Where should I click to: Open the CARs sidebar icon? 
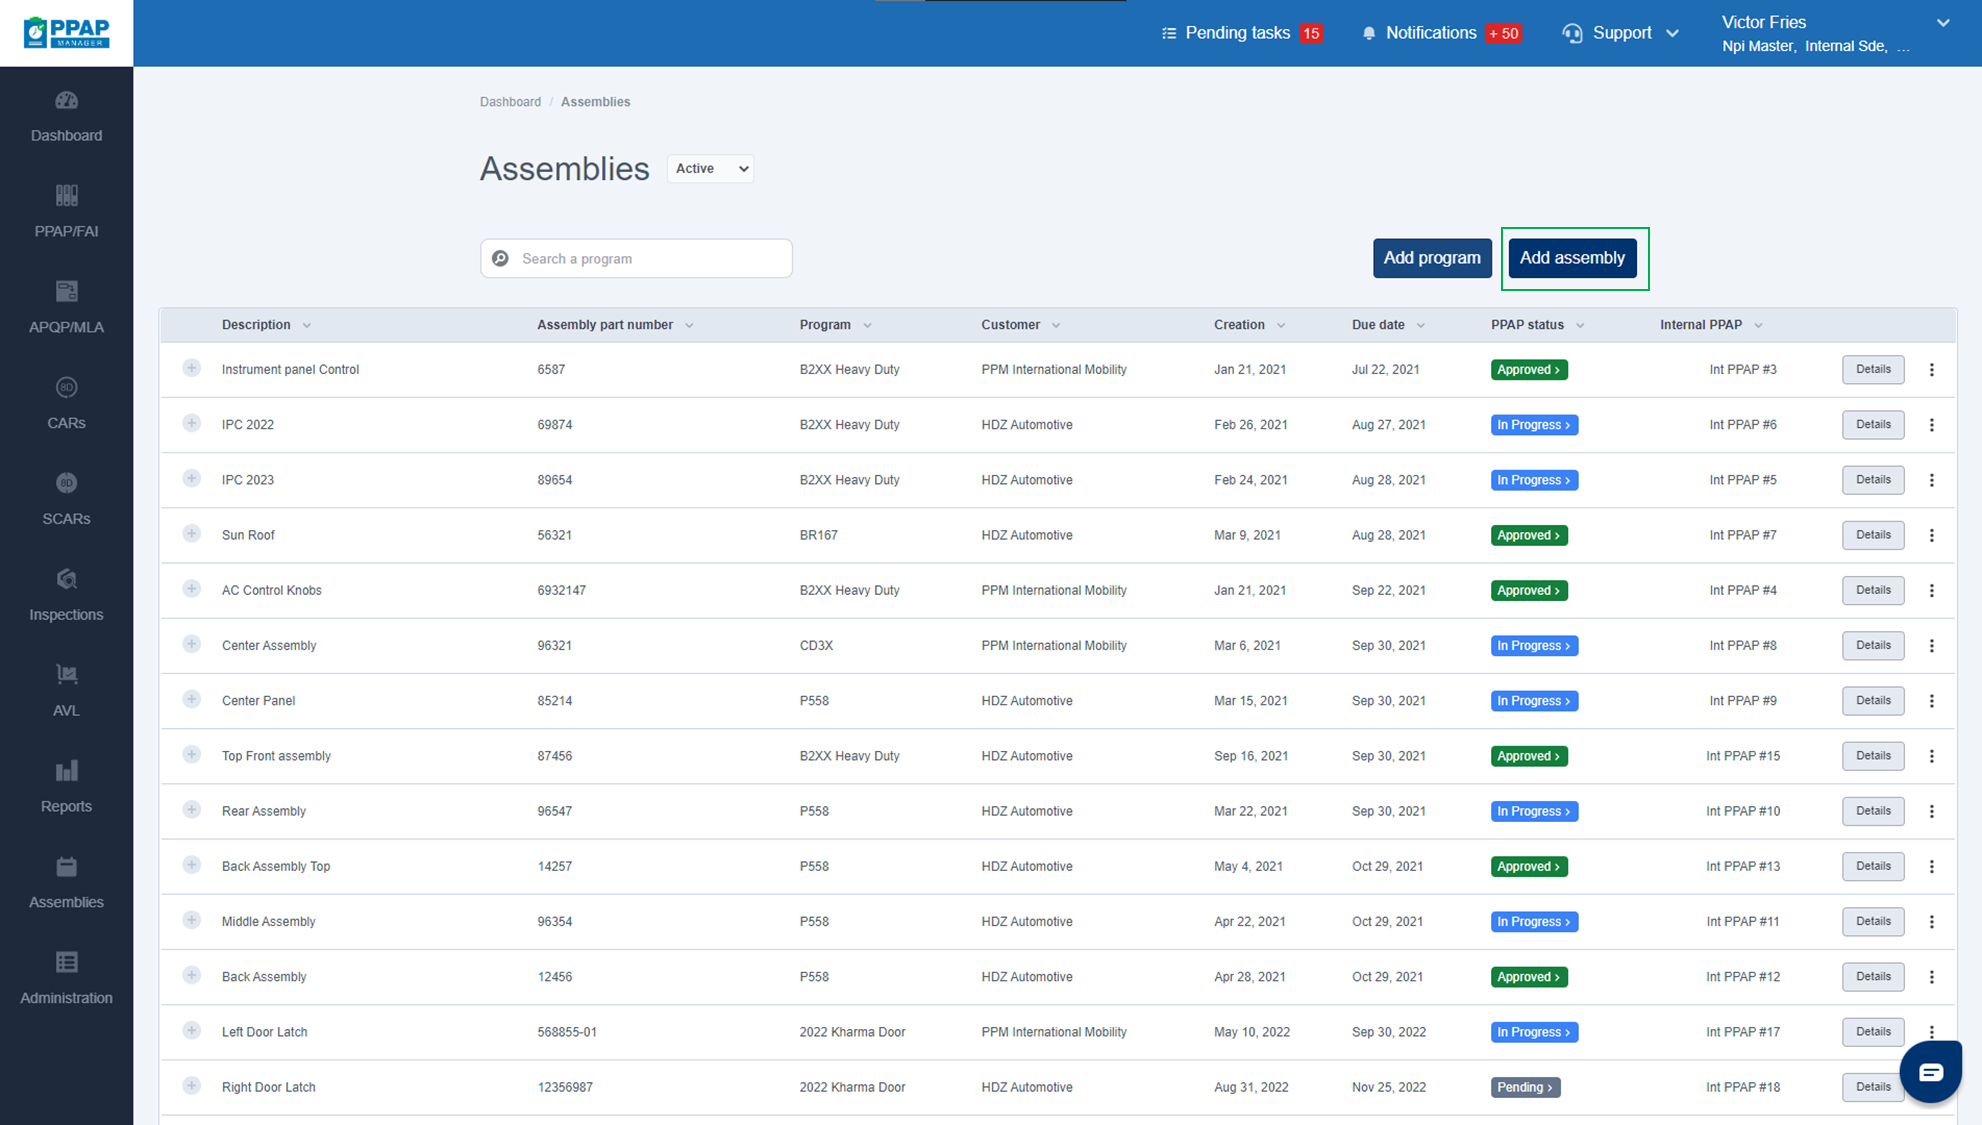coord(66,388)
